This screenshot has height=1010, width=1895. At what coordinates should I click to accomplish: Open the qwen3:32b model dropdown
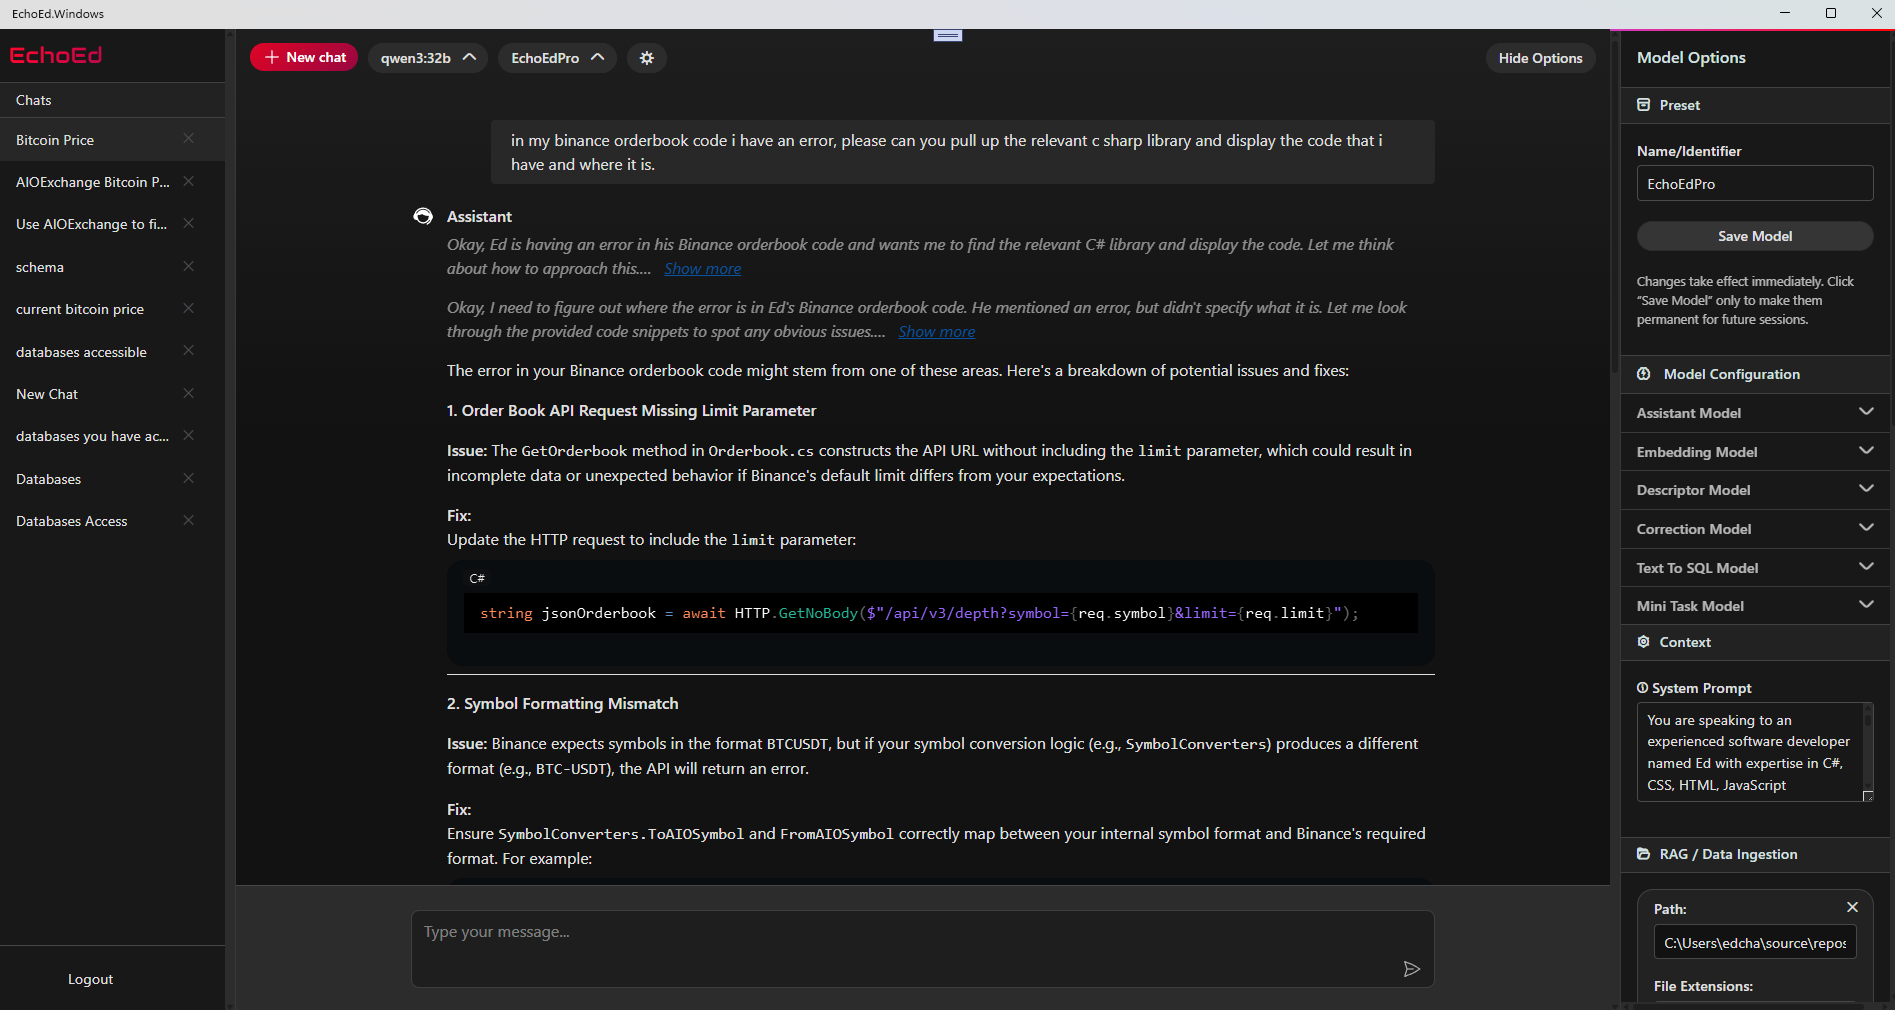(427, 58)
